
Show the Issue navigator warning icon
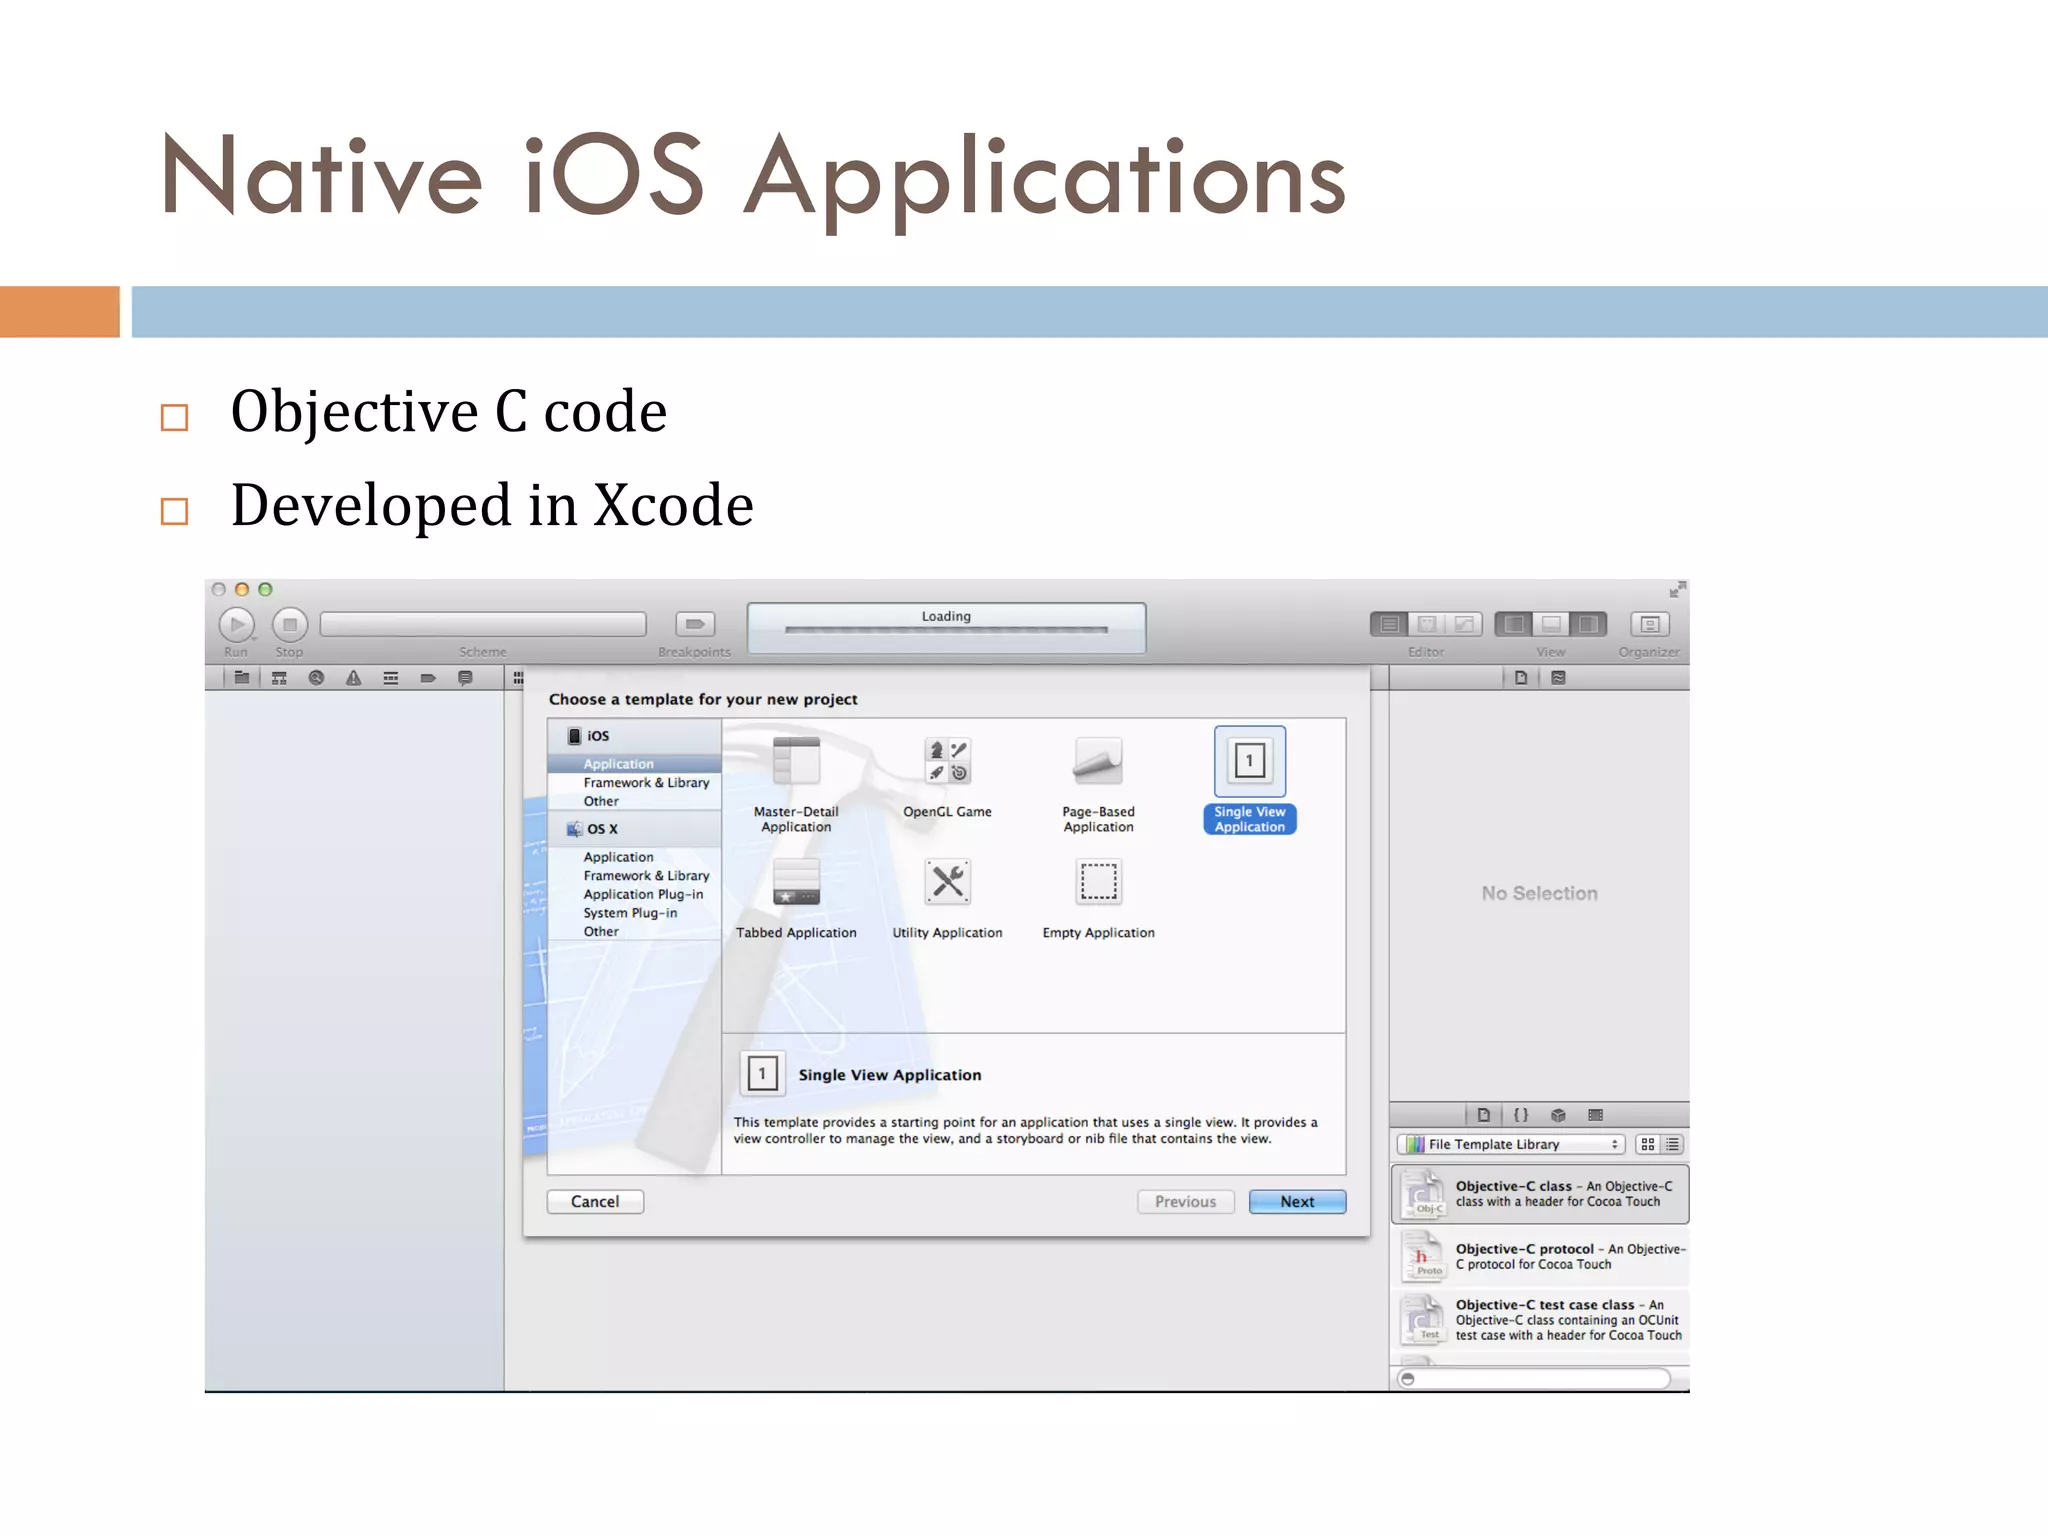click(353, 678)
